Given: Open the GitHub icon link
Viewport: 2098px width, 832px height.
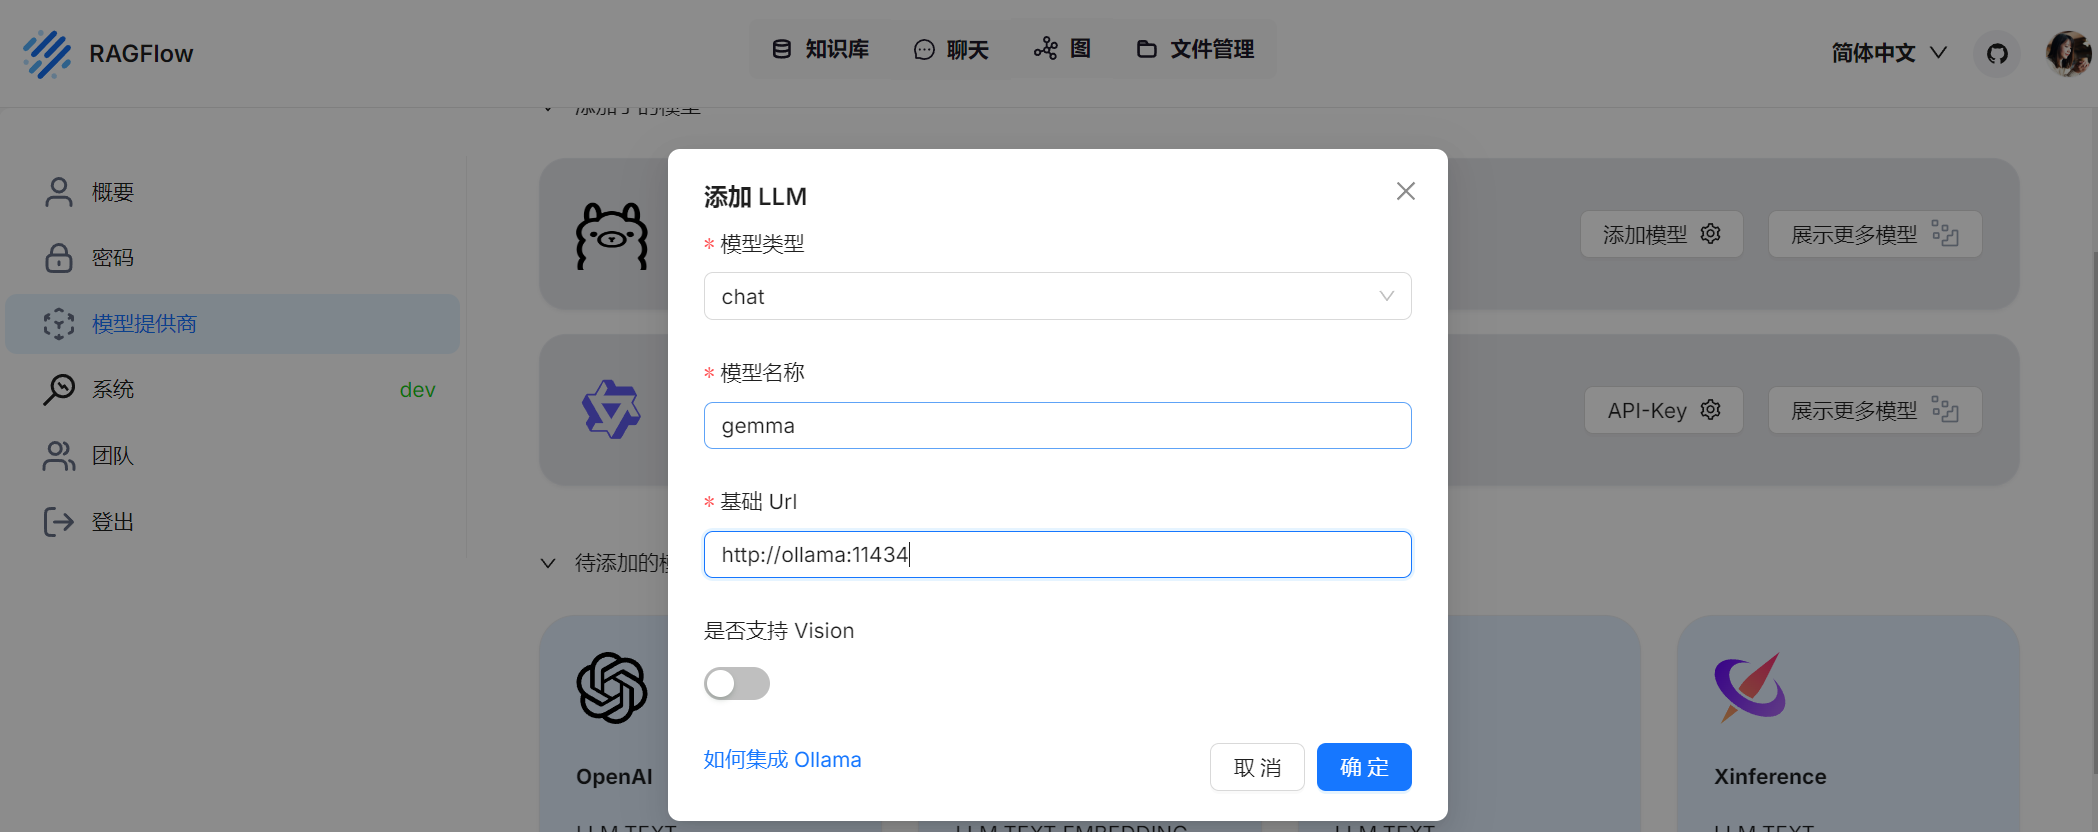Looking at the screenshot, I should point(1997,54).
